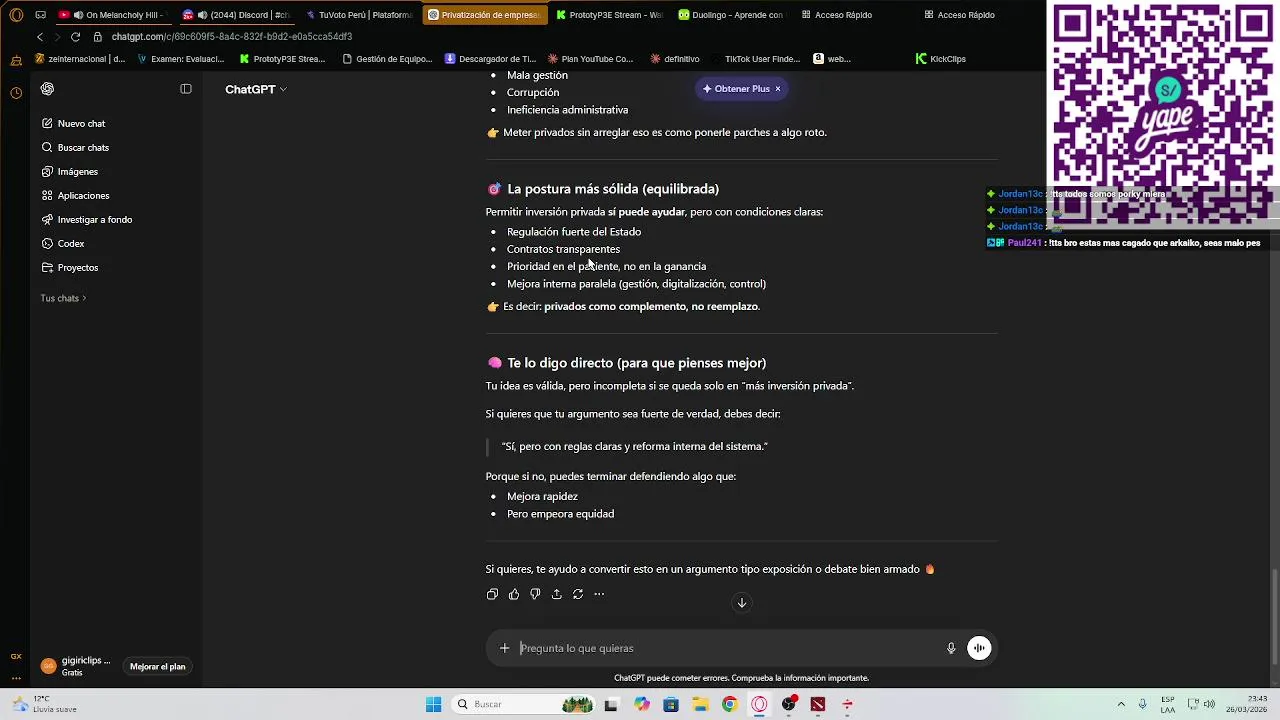Viewport: 1280px width, 720px height.
Task: Open Imágenes in the sidebar
Action: (70, 172)
